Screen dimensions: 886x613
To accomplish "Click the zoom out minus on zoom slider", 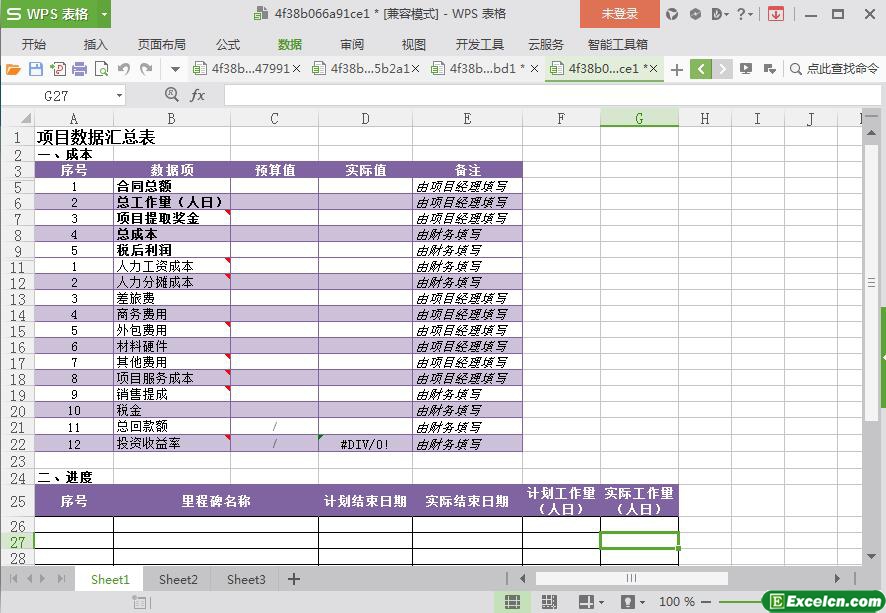I will point(705,602).
